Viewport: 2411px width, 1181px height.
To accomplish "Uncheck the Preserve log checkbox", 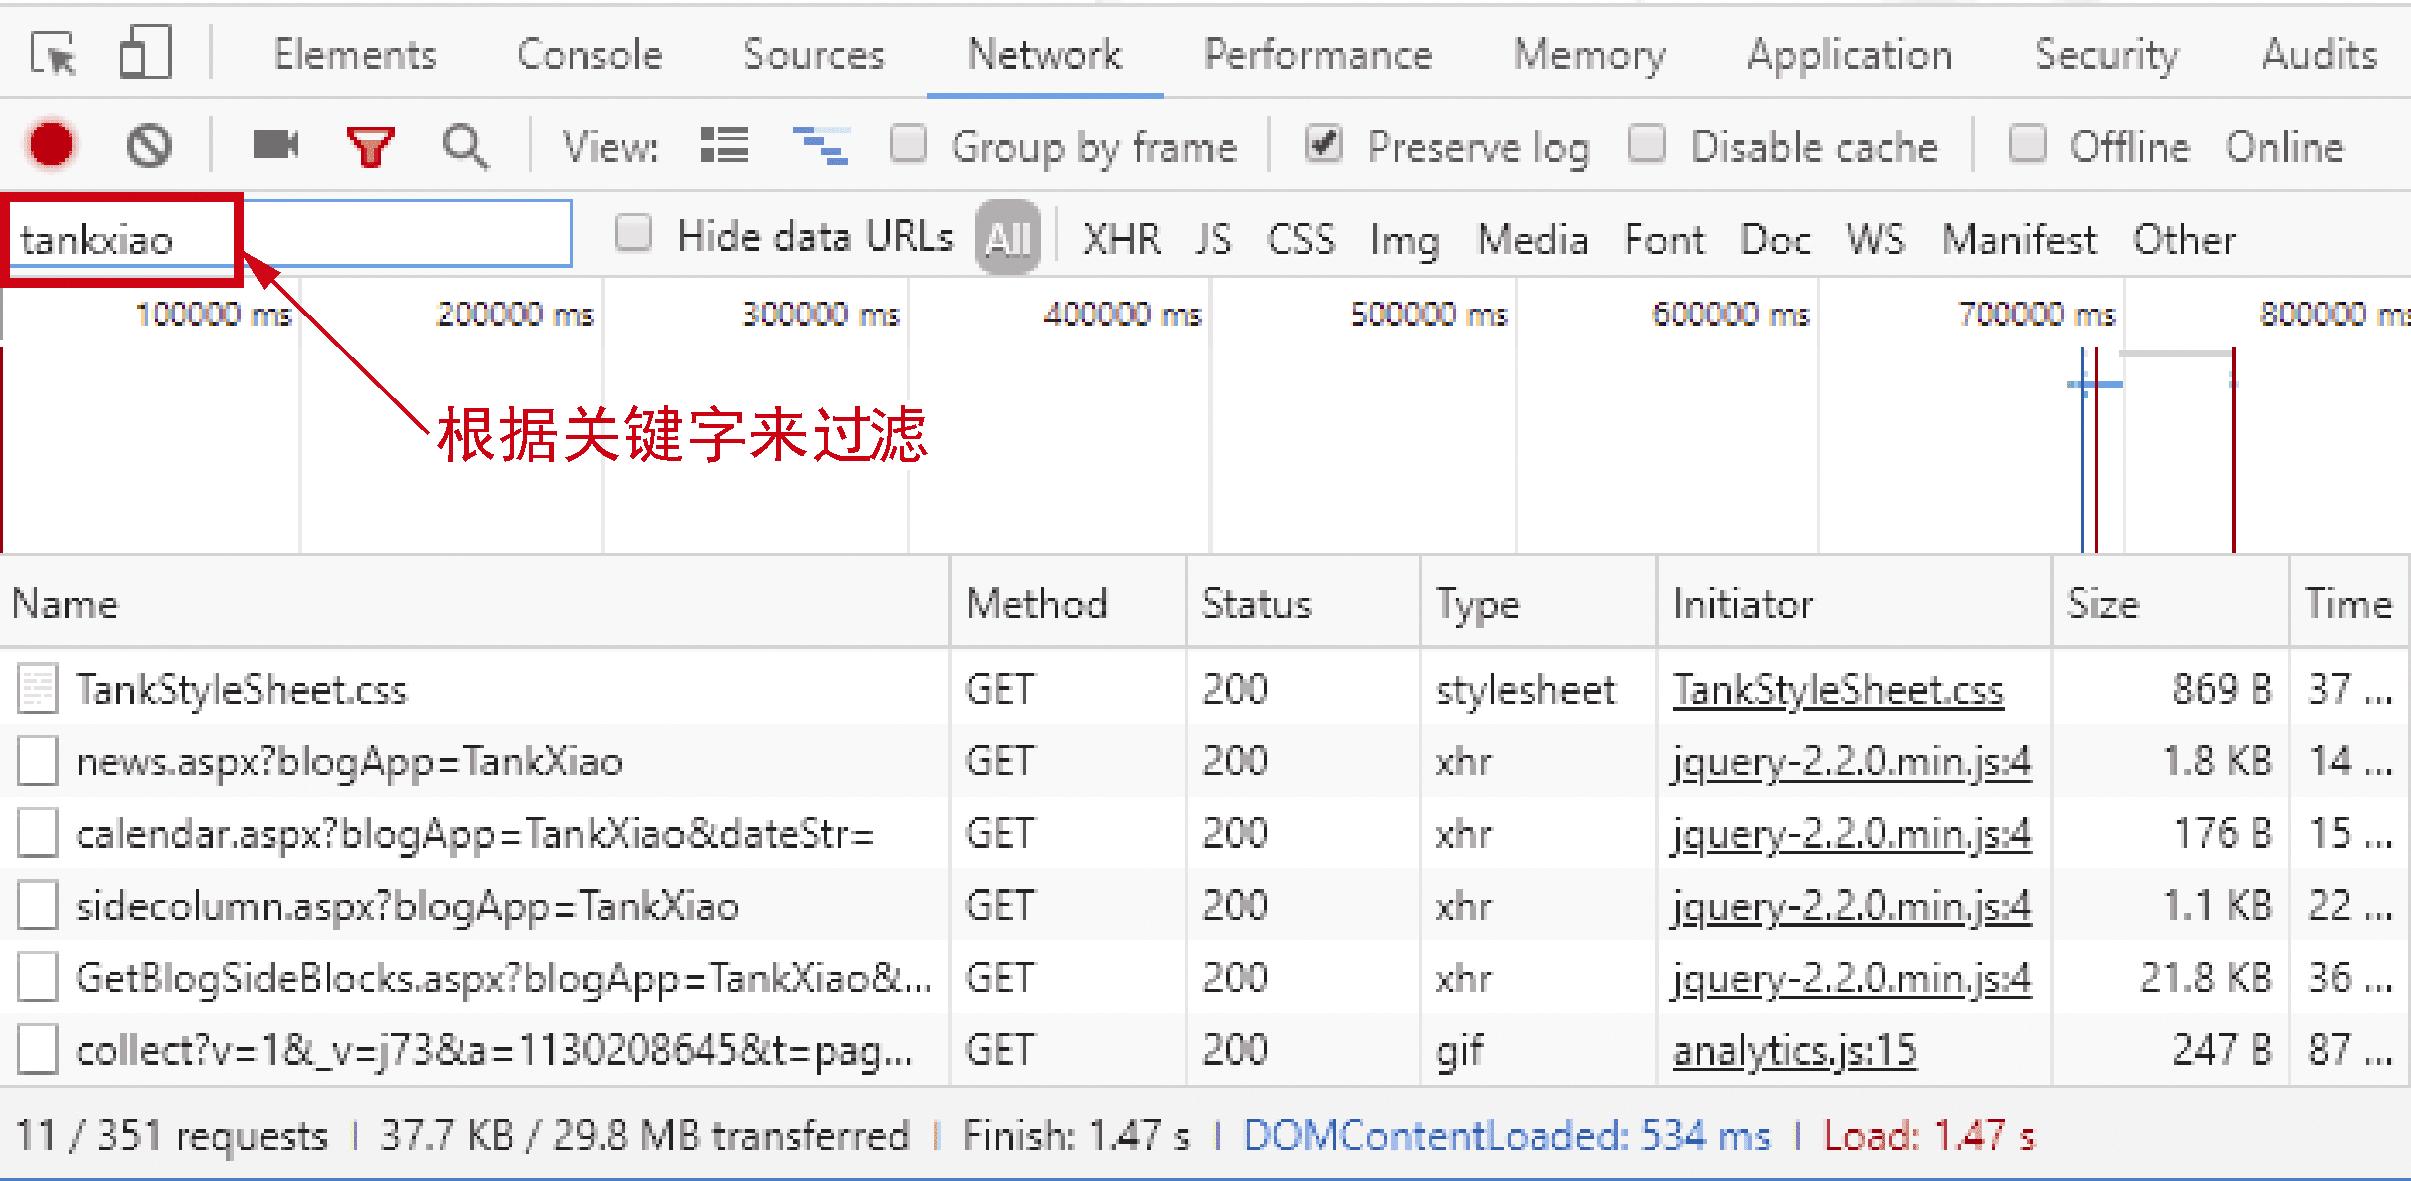I will click(x=1323, y=144).
